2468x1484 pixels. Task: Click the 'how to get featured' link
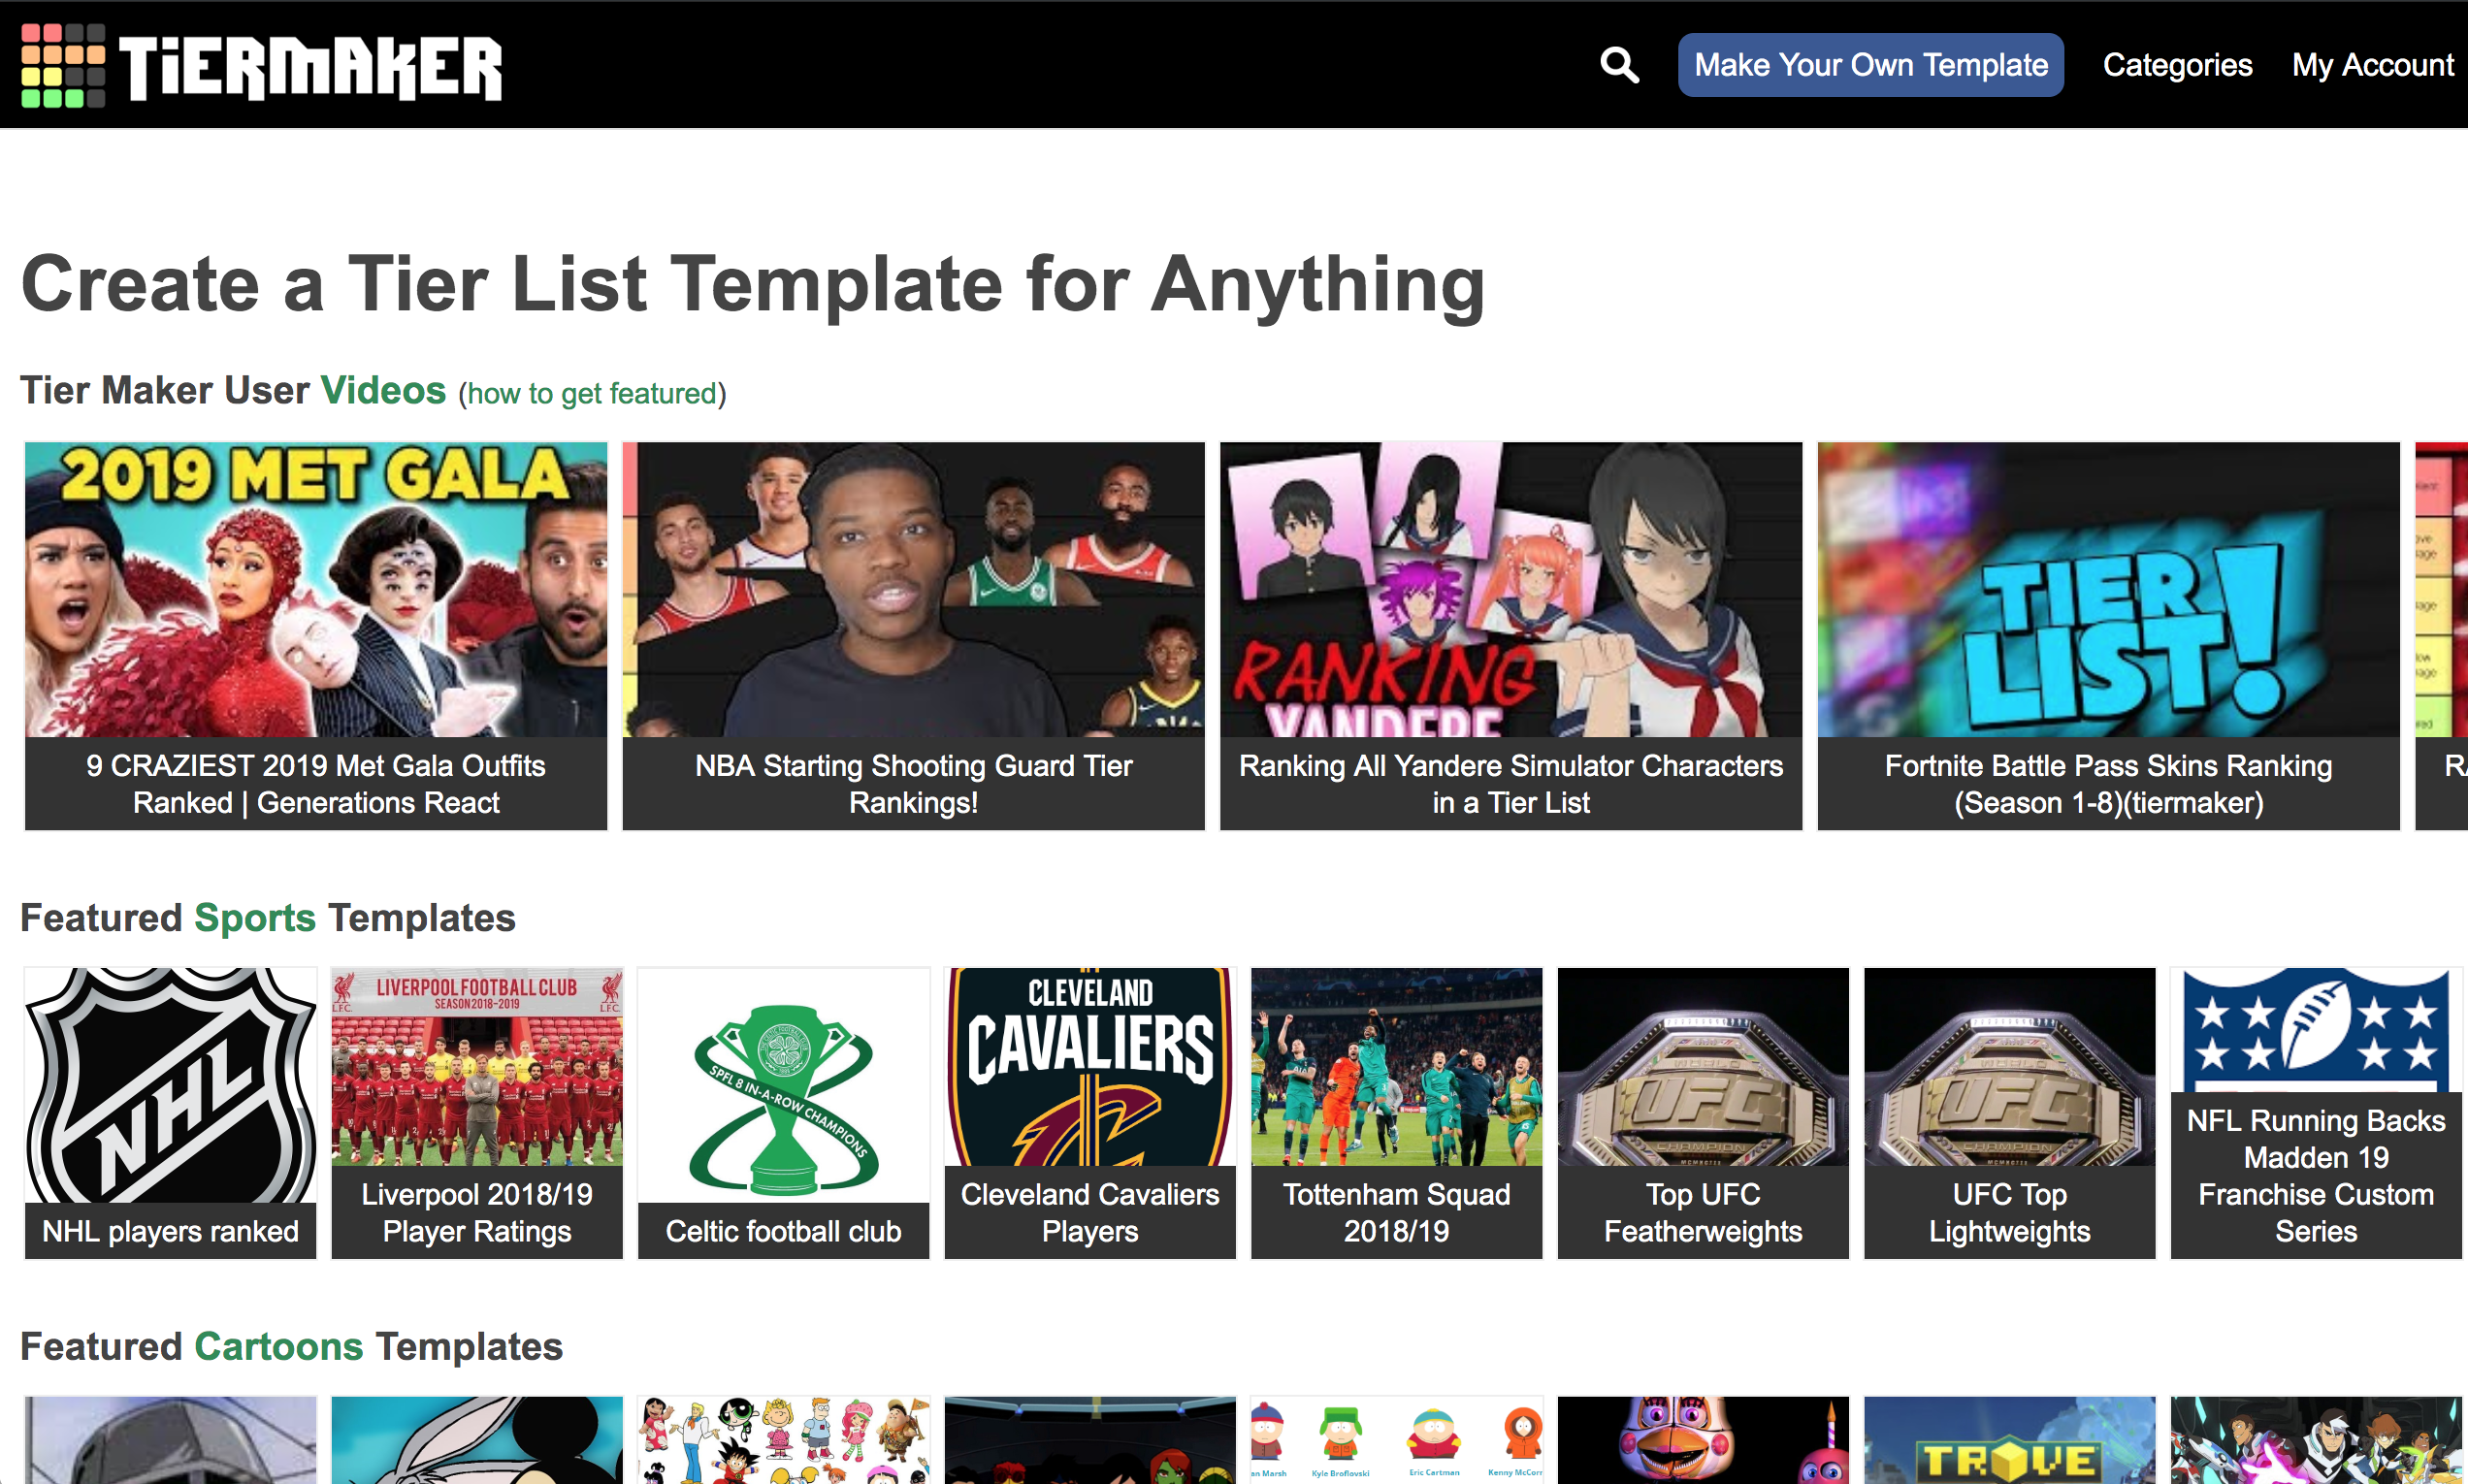click(x=592, y=394)
